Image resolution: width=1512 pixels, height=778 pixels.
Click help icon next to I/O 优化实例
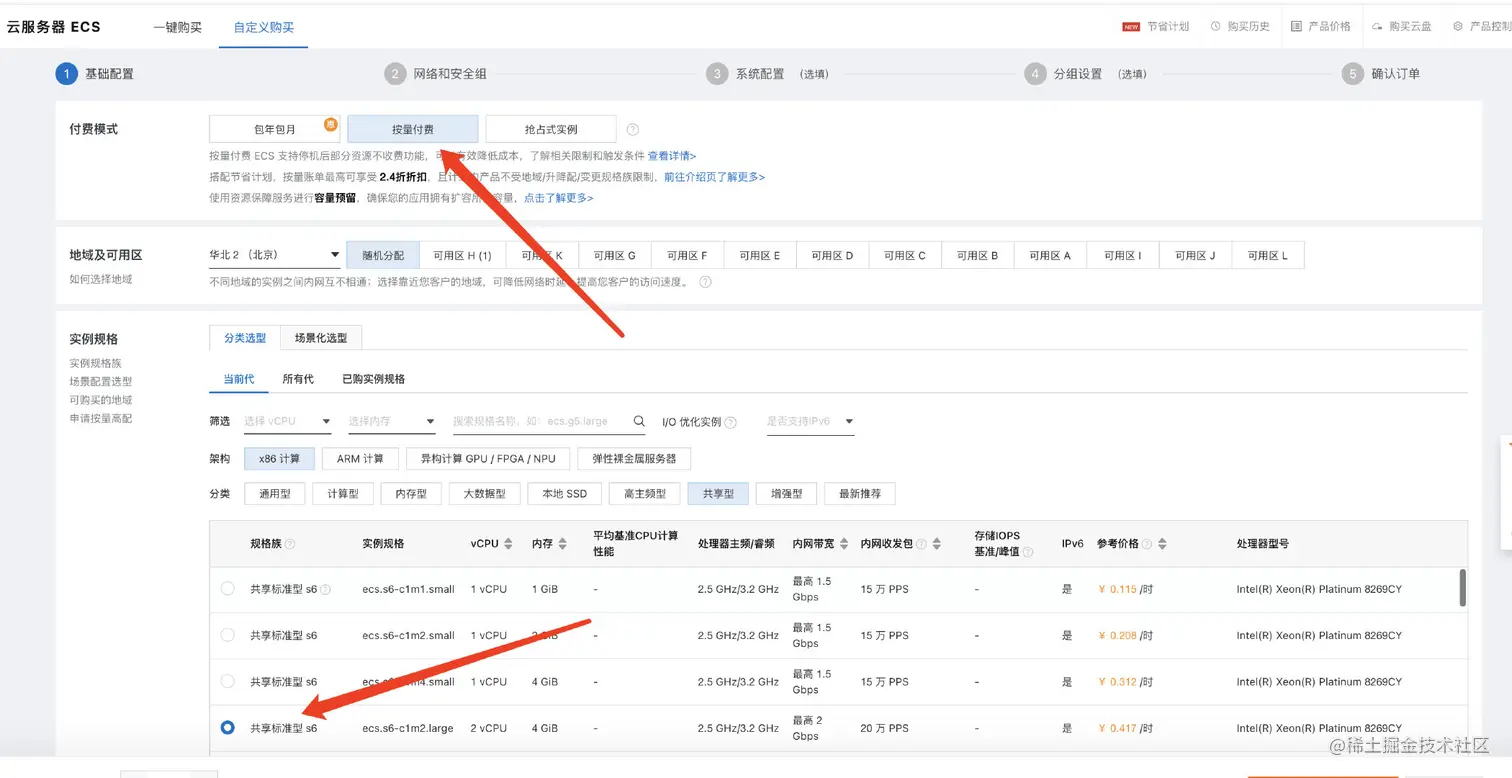click(x=731, y=422)
